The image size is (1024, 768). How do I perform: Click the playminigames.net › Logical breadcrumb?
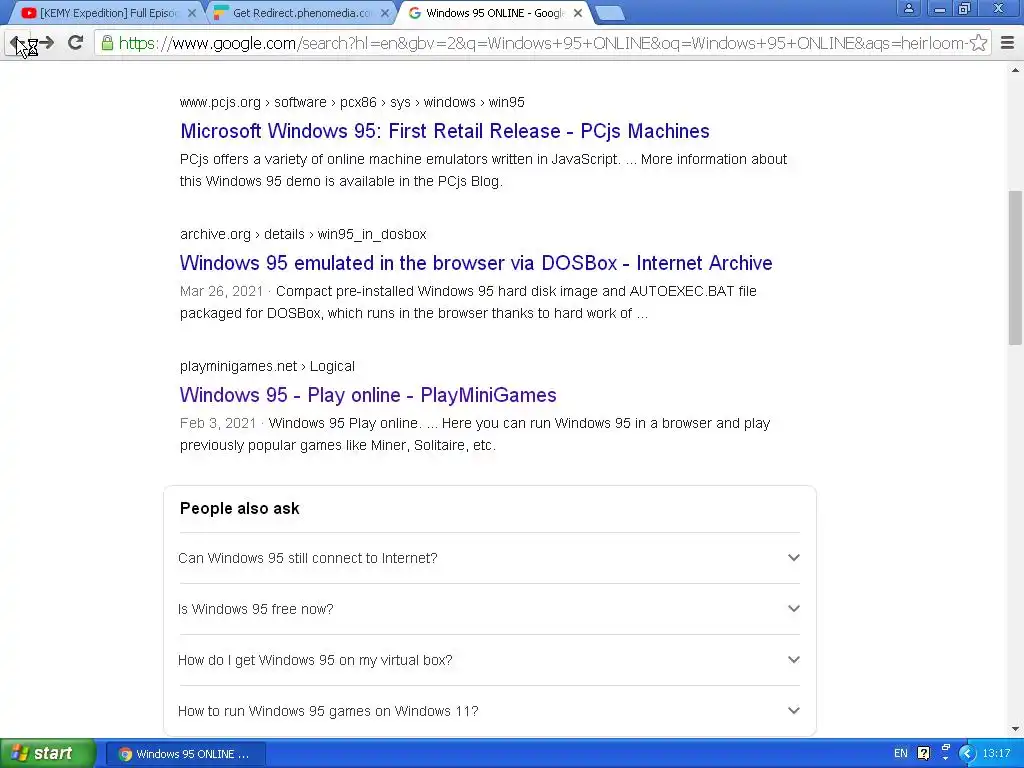[x=268, y=366]
